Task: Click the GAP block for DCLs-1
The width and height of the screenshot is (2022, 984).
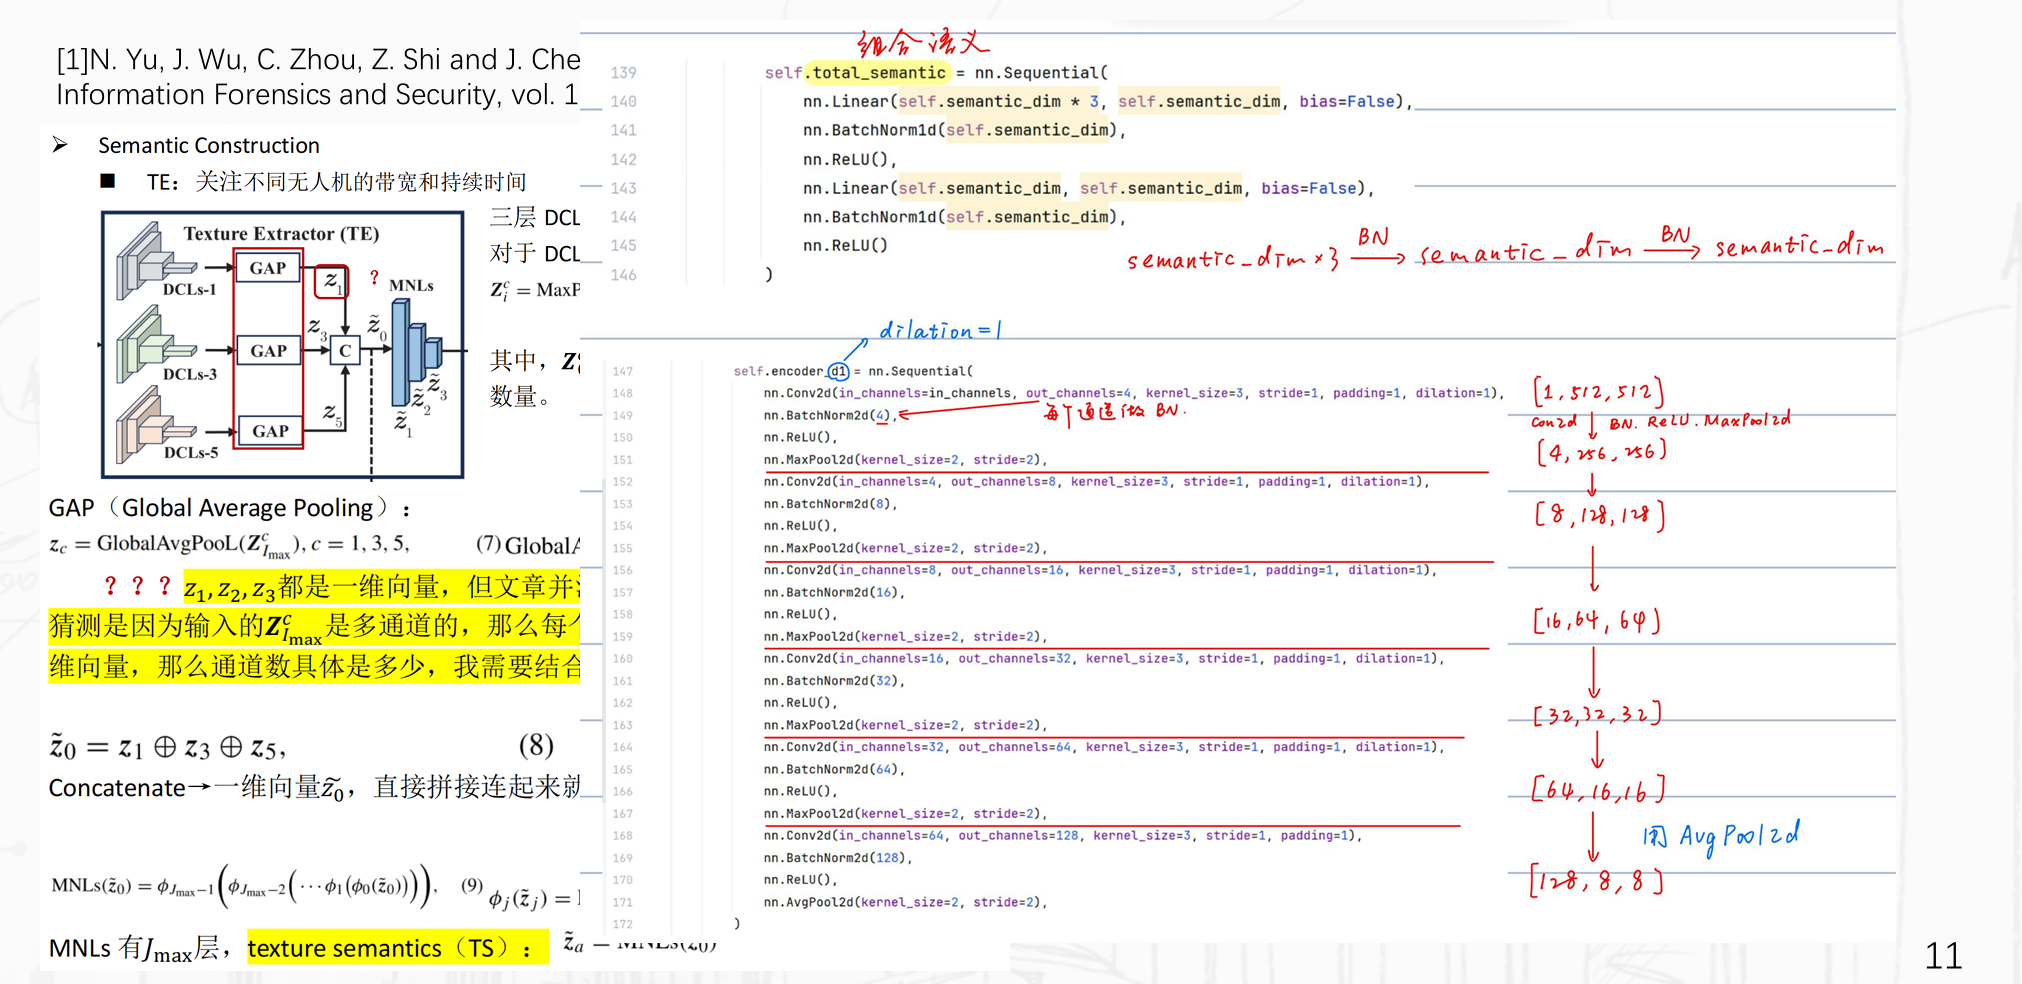Action: pos(267,267)
